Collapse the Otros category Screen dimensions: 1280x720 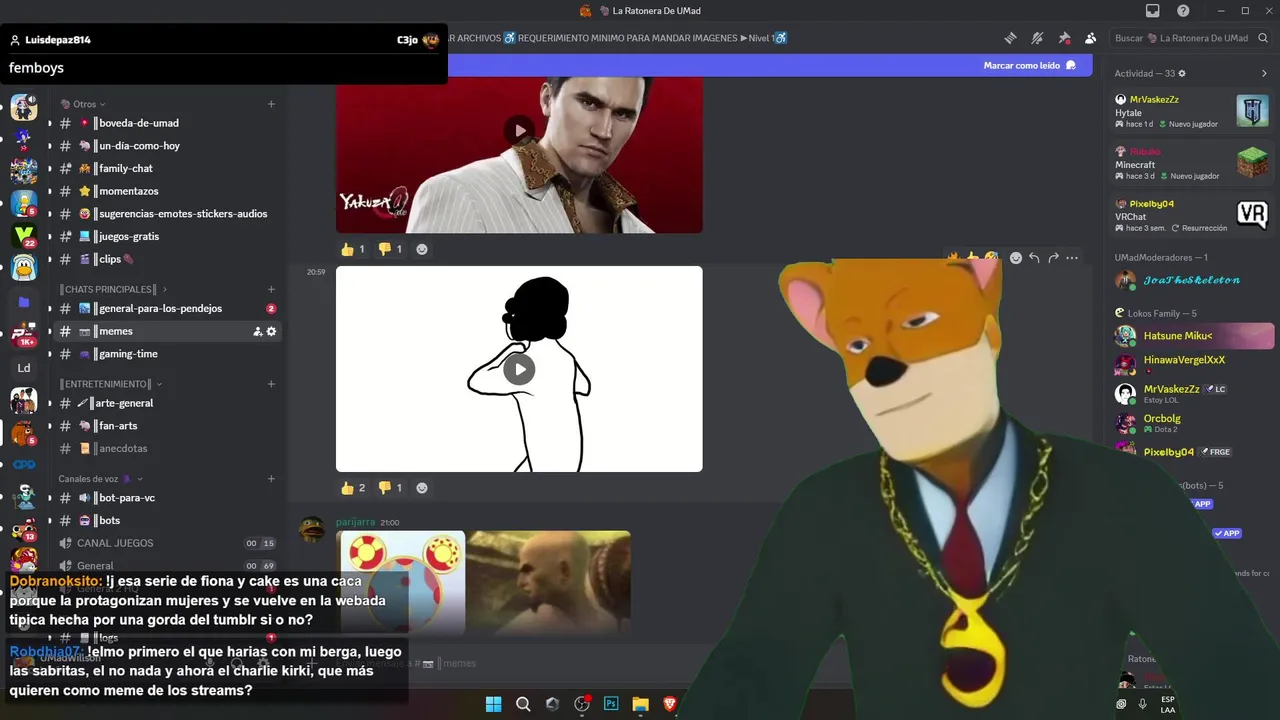85,104
